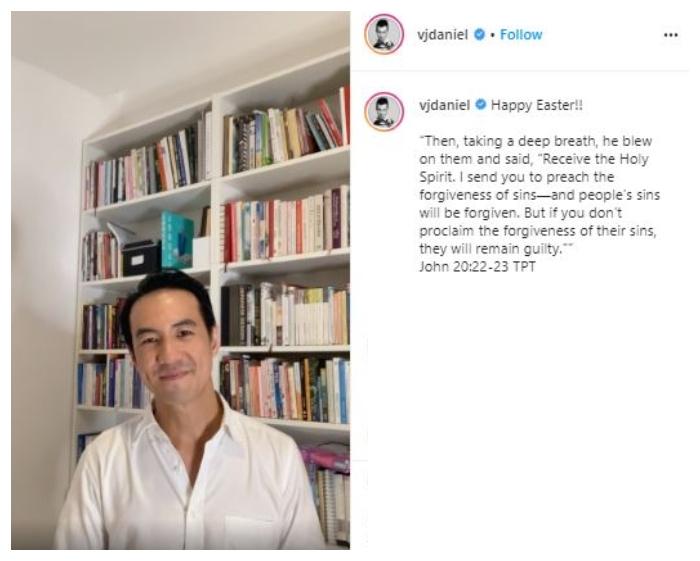Click the "Receive the Holy Spirit" line in caption
Image resolution: width=700 pixels, height=561 pixels.
click(x=533, y=159)
